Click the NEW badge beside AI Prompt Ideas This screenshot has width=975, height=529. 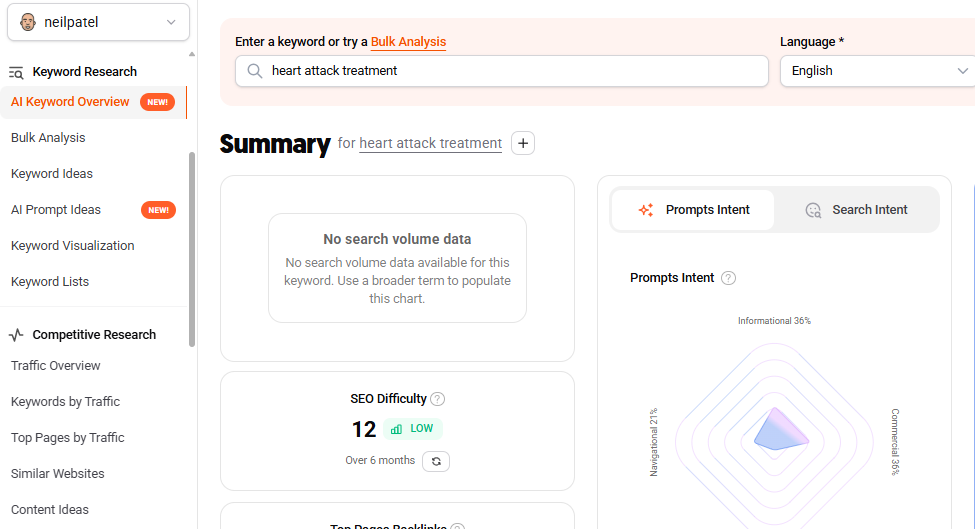click(x=159, y=210)
